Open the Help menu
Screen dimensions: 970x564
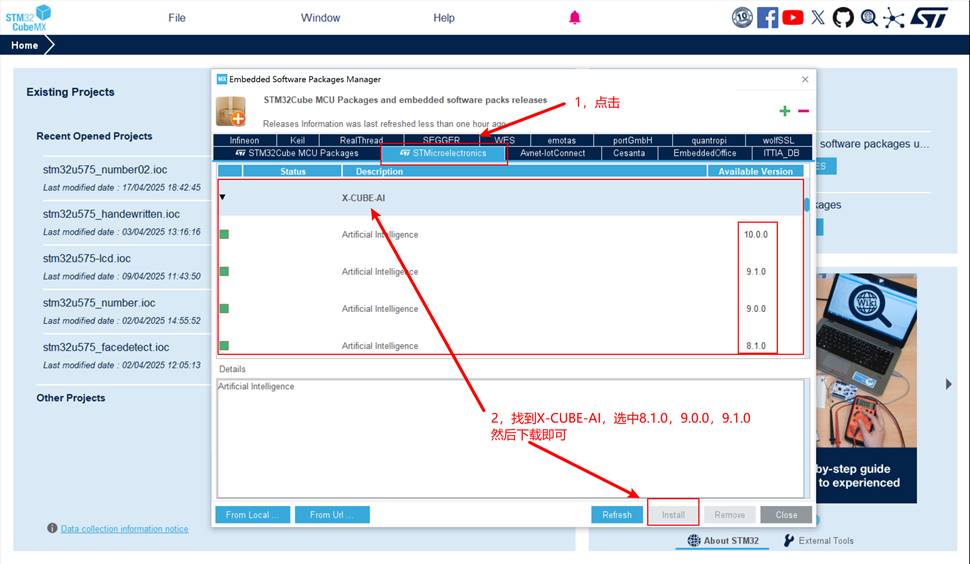coord(444,18)
